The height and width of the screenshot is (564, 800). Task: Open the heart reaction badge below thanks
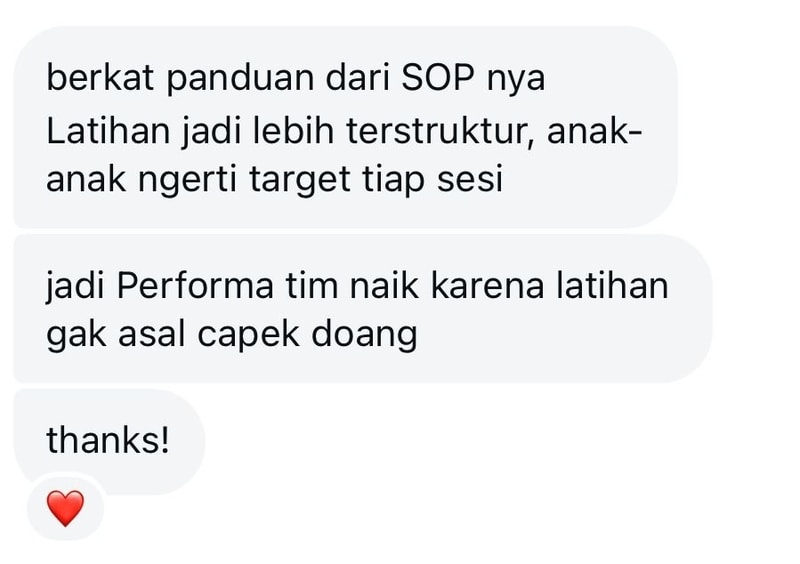click(65, 507)
